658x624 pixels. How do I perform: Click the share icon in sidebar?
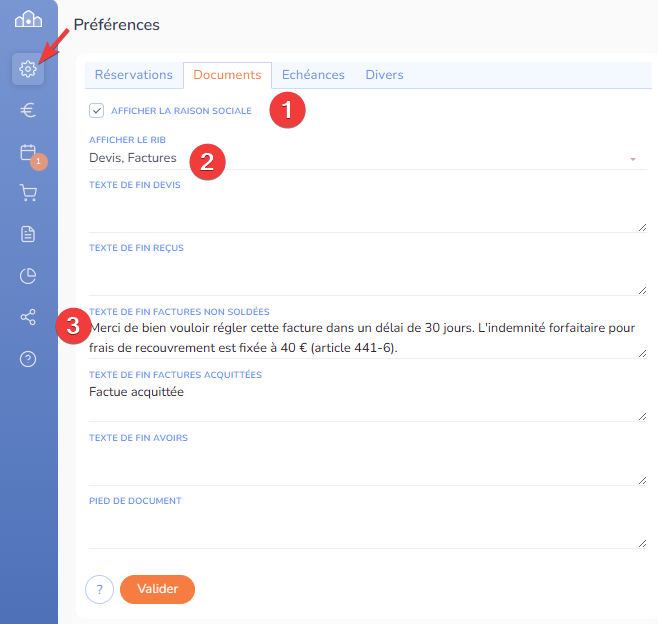pyautogui.click(x=28, y=318)
